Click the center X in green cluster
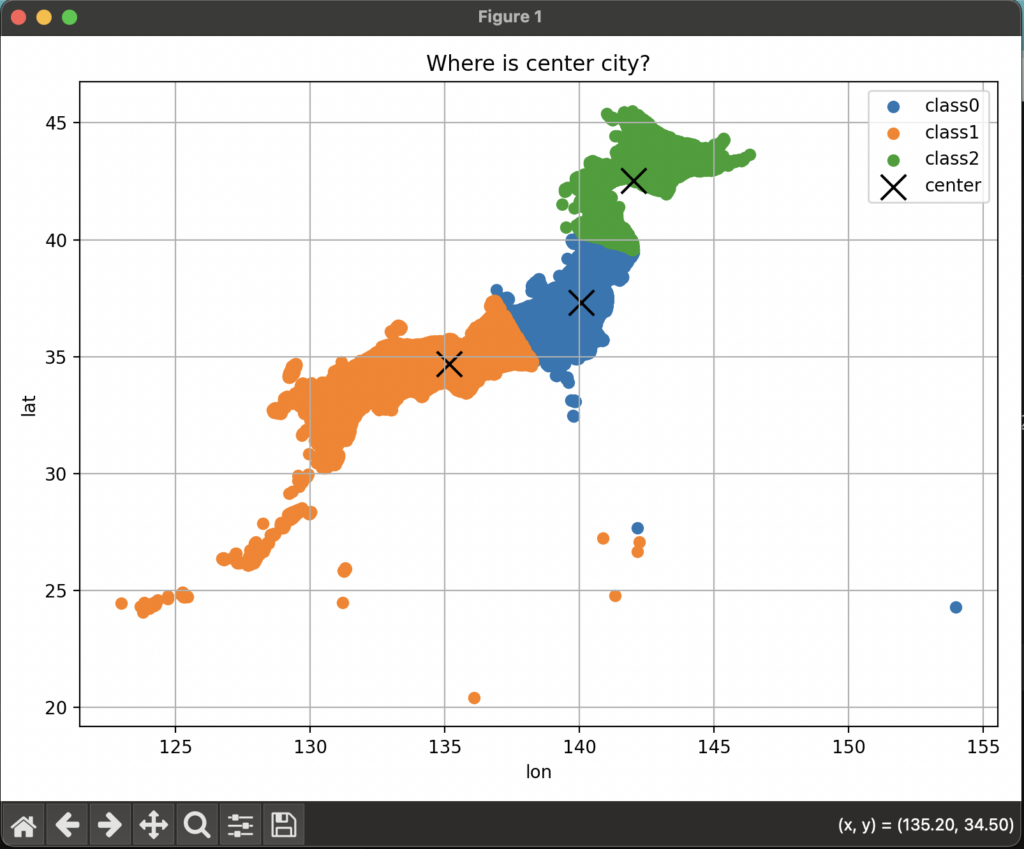Viewport: 1024px width, 849px height. pyautogui.click(x=633, y=180)
